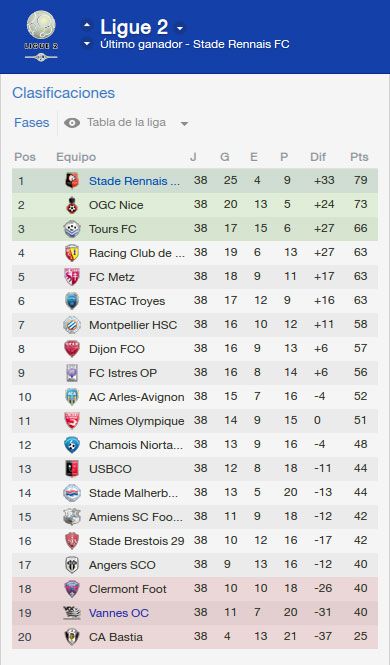This screenshot has height=665, width=390.
Task: Open the Stade Rennais team link
Action: pos(134,181)
